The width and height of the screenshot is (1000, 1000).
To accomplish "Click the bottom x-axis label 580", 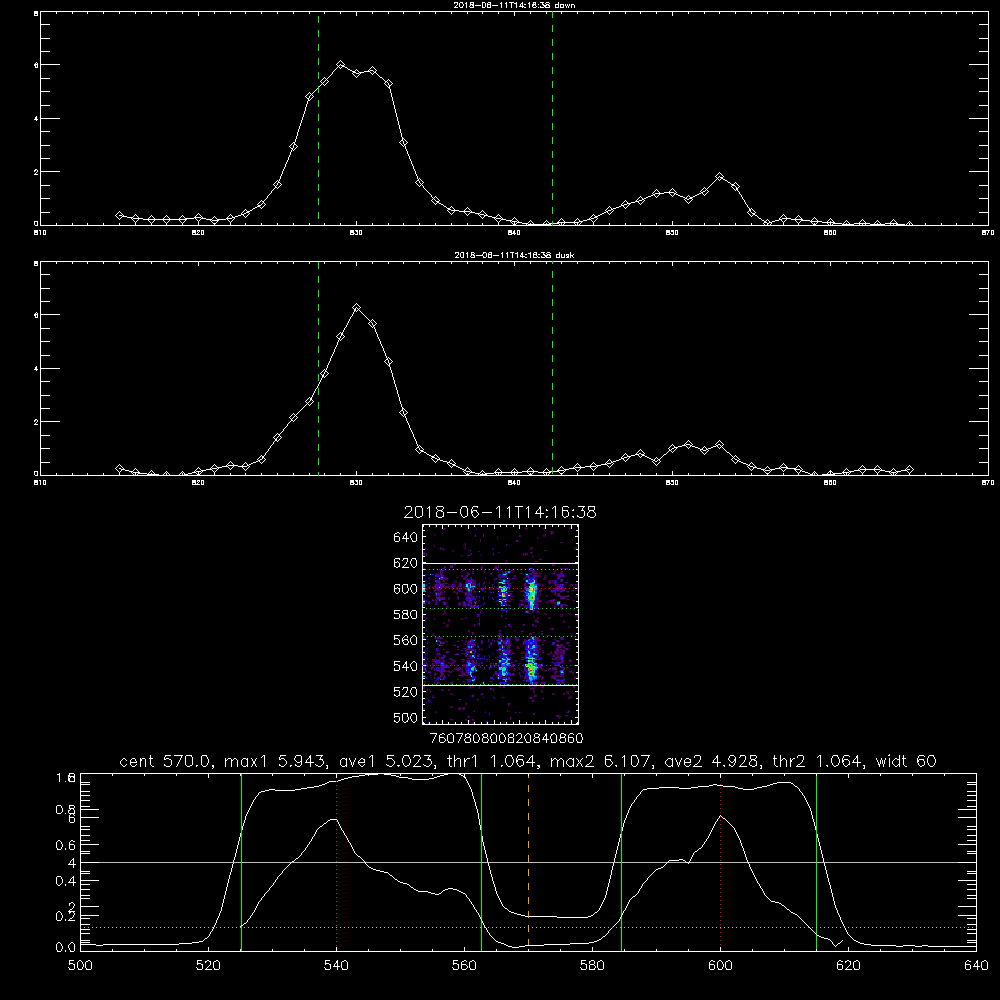I will point(592,966).
